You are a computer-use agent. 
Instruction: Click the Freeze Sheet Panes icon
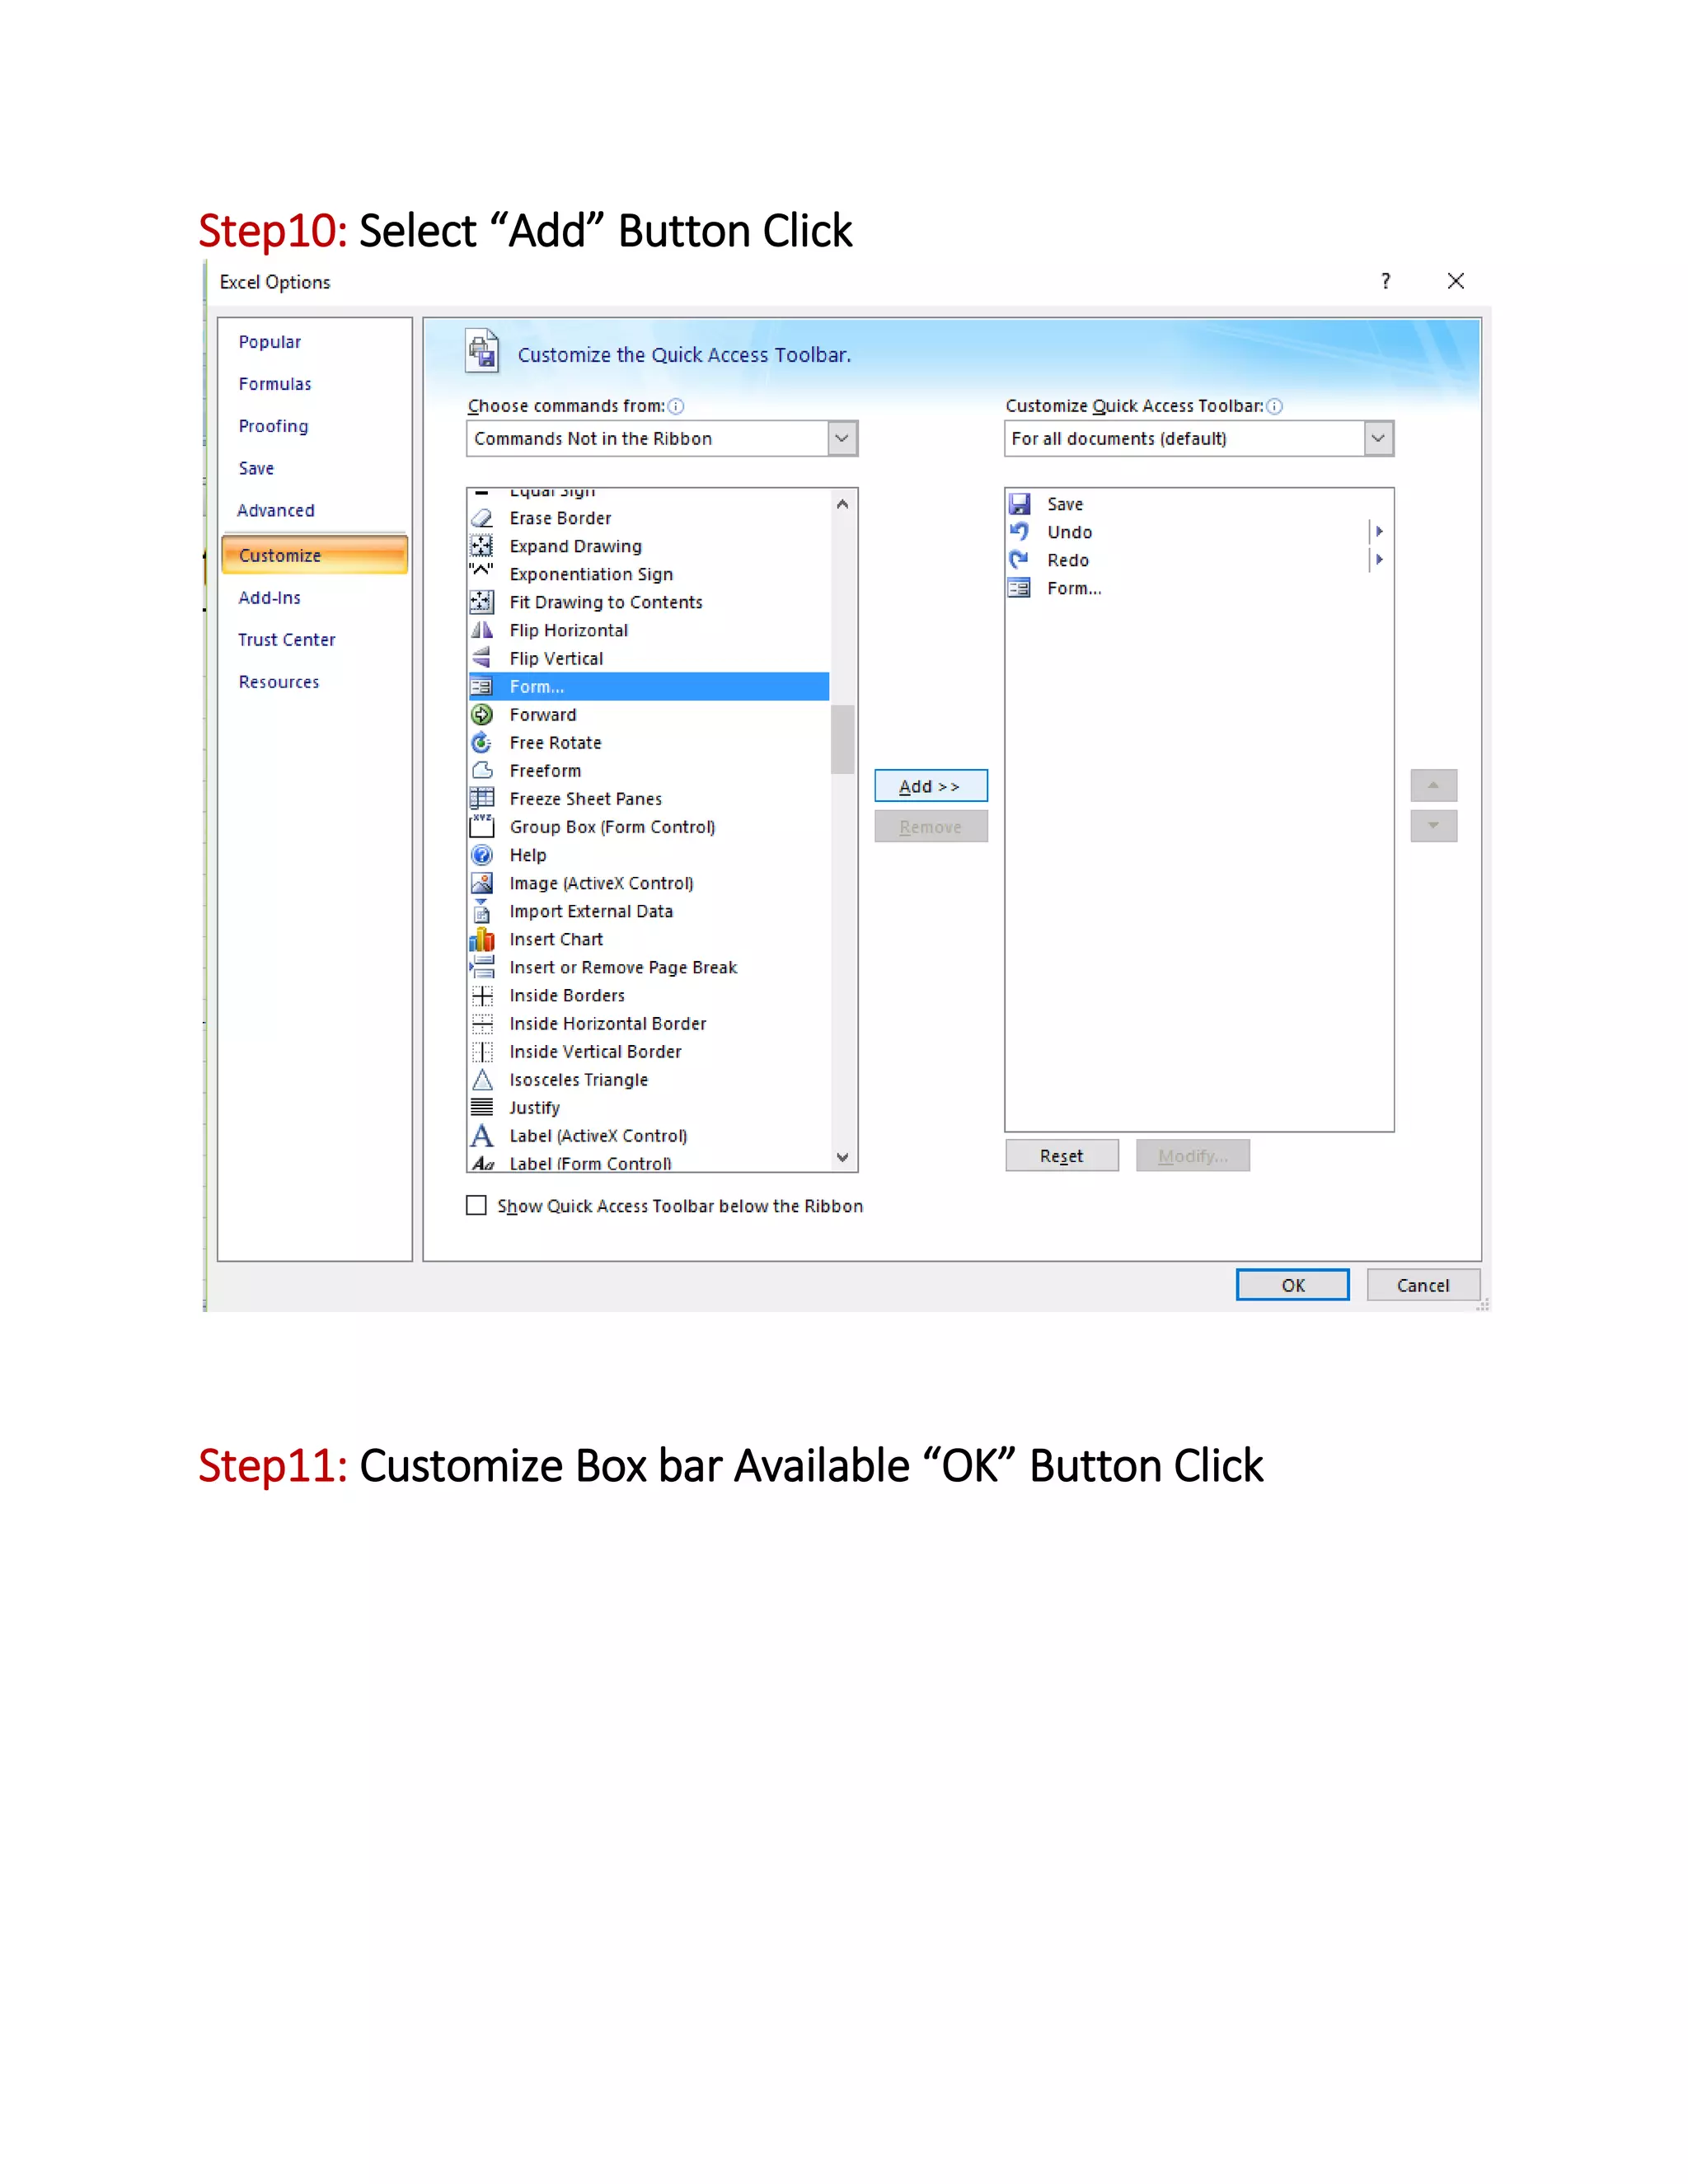click(x=481, y=798)
